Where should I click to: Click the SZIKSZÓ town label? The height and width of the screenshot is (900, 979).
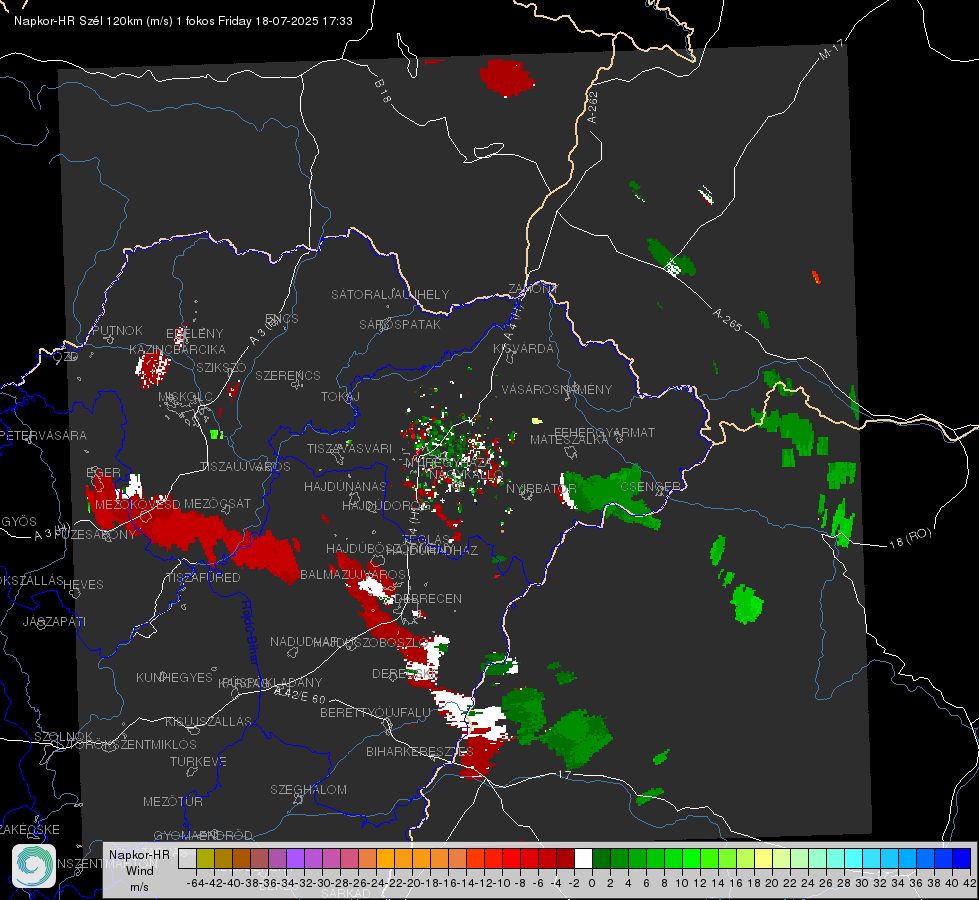[x=222, y=367]
